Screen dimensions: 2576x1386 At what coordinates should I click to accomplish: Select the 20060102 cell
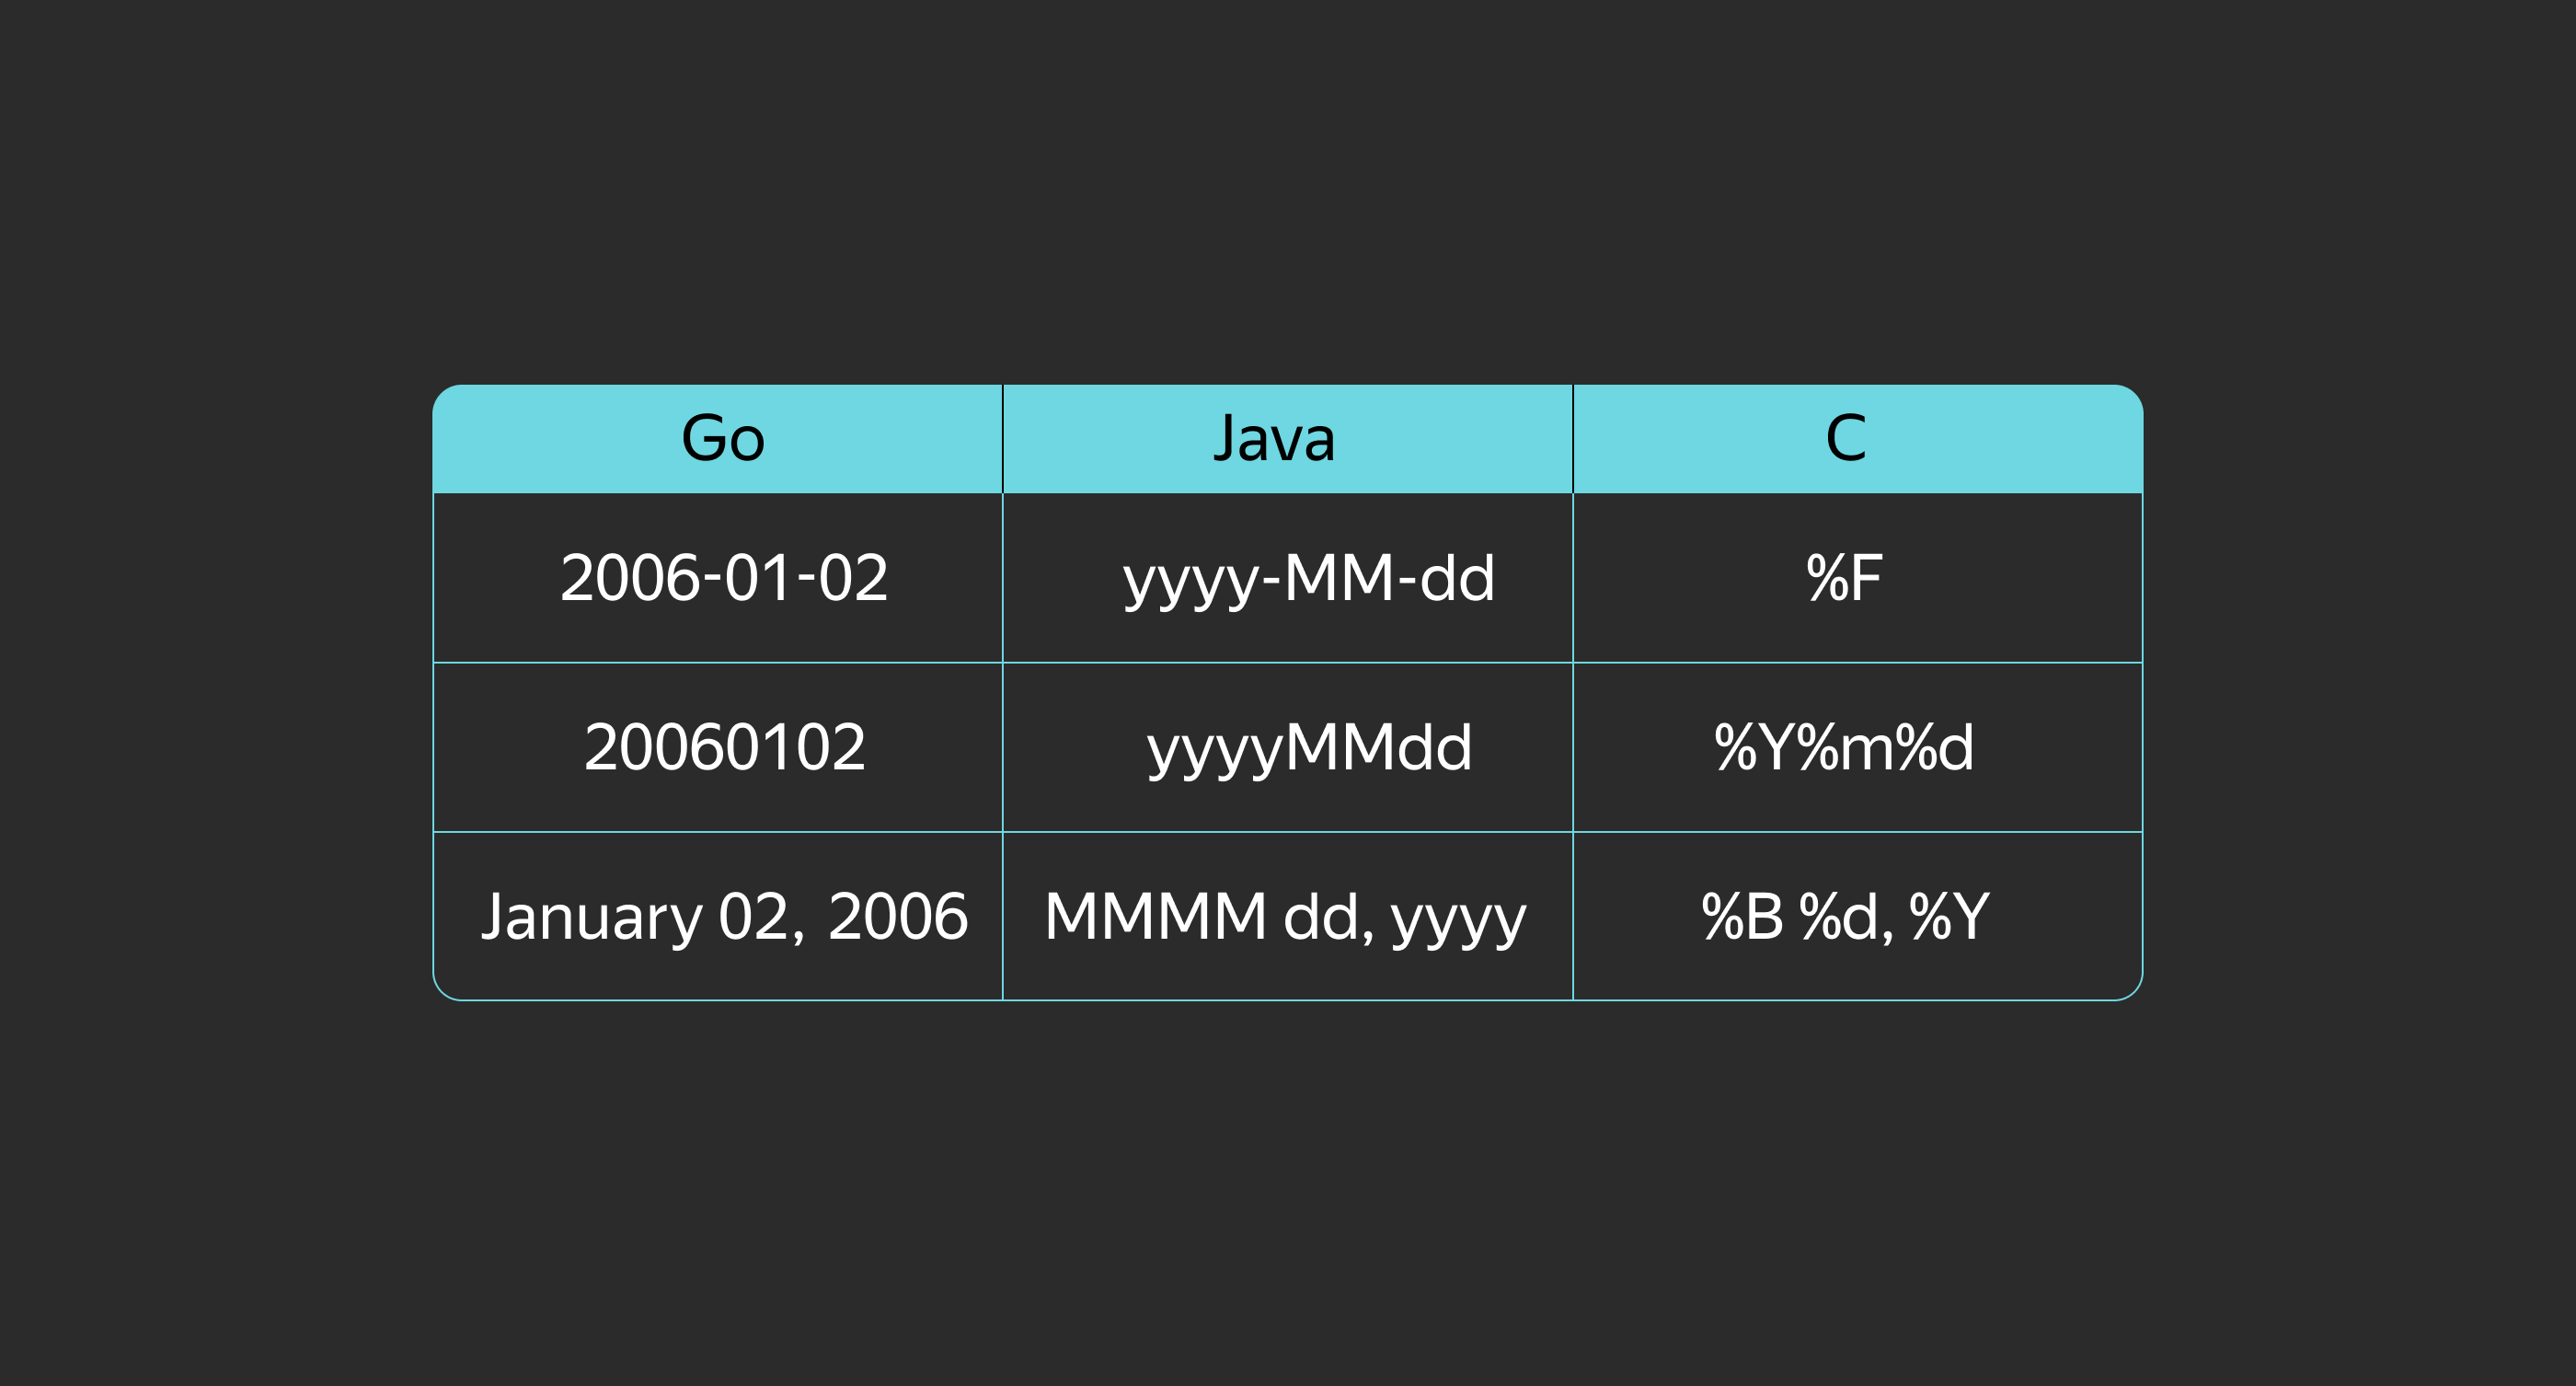click(x=718, y=747)
